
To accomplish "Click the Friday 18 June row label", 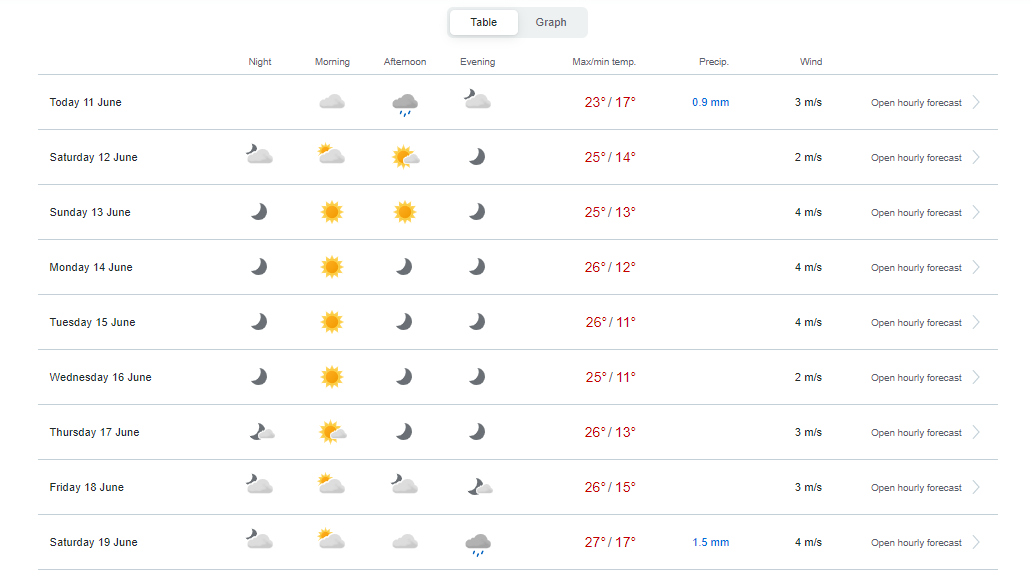I will (x=87, y=487).
